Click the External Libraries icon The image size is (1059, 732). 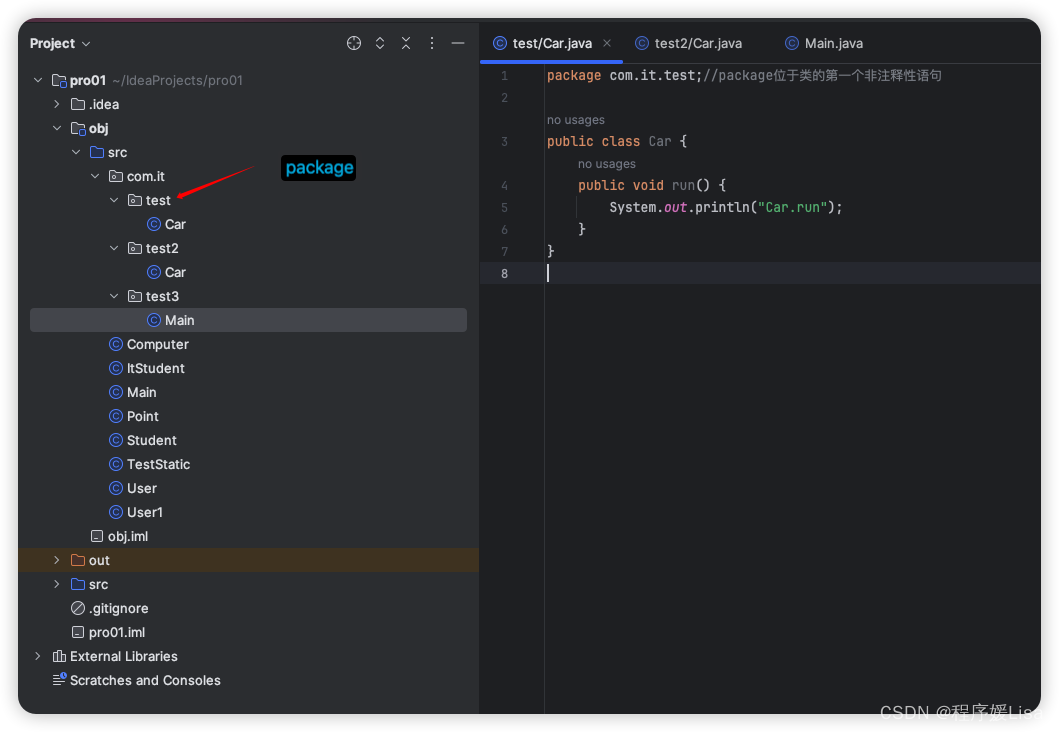coord(59,656)
